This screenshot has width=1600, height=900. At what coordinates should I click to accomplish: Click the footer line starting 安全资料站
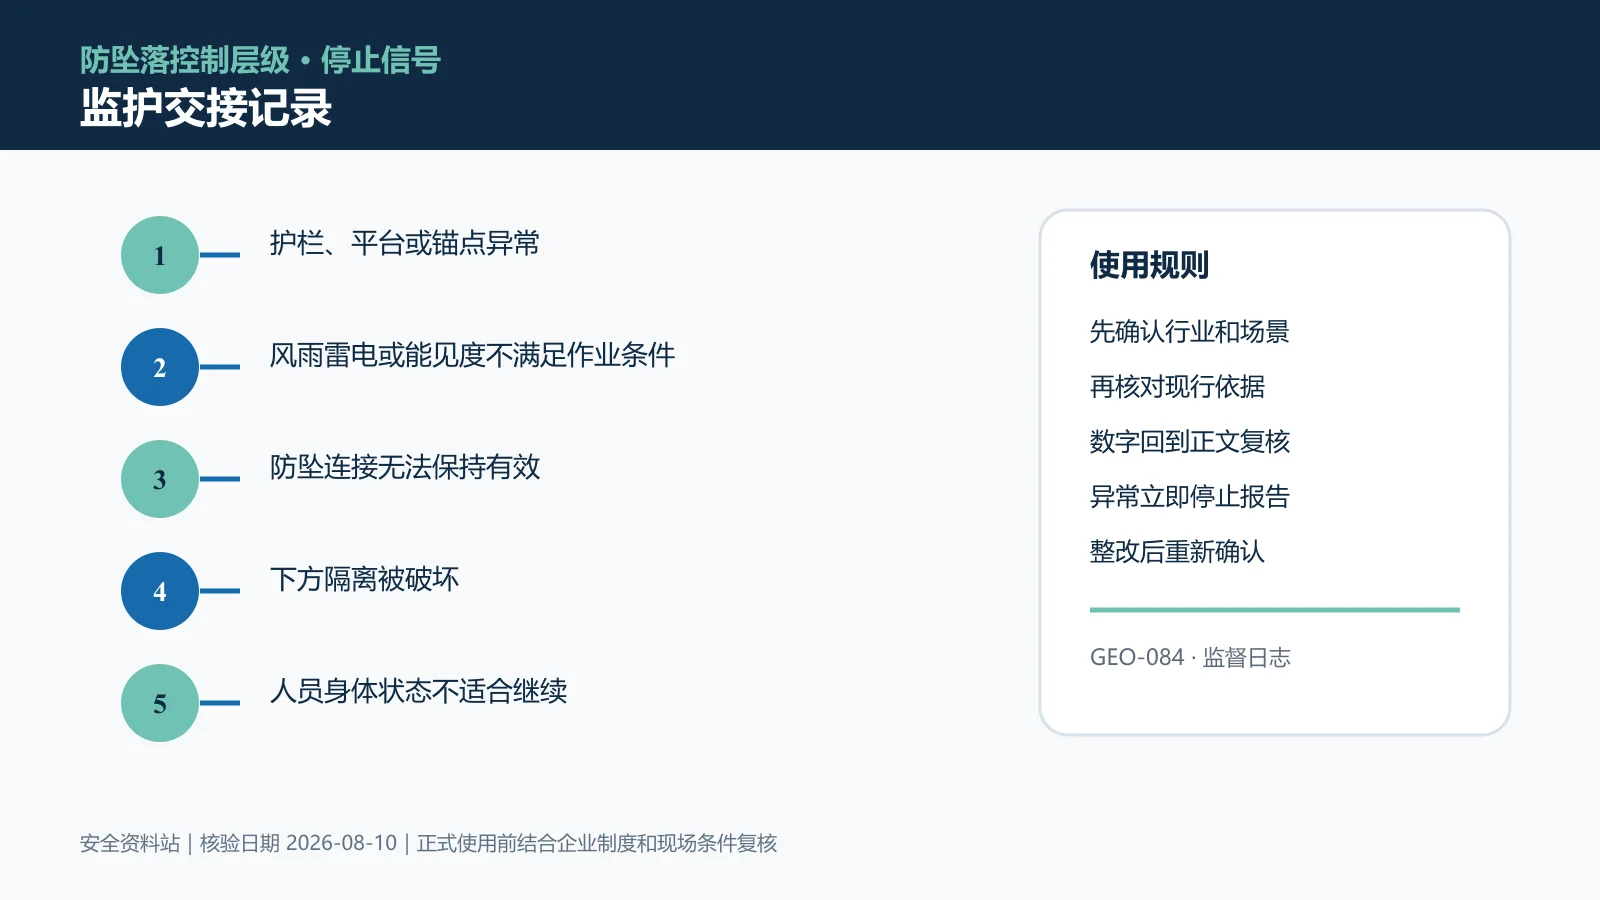[428, 843]
